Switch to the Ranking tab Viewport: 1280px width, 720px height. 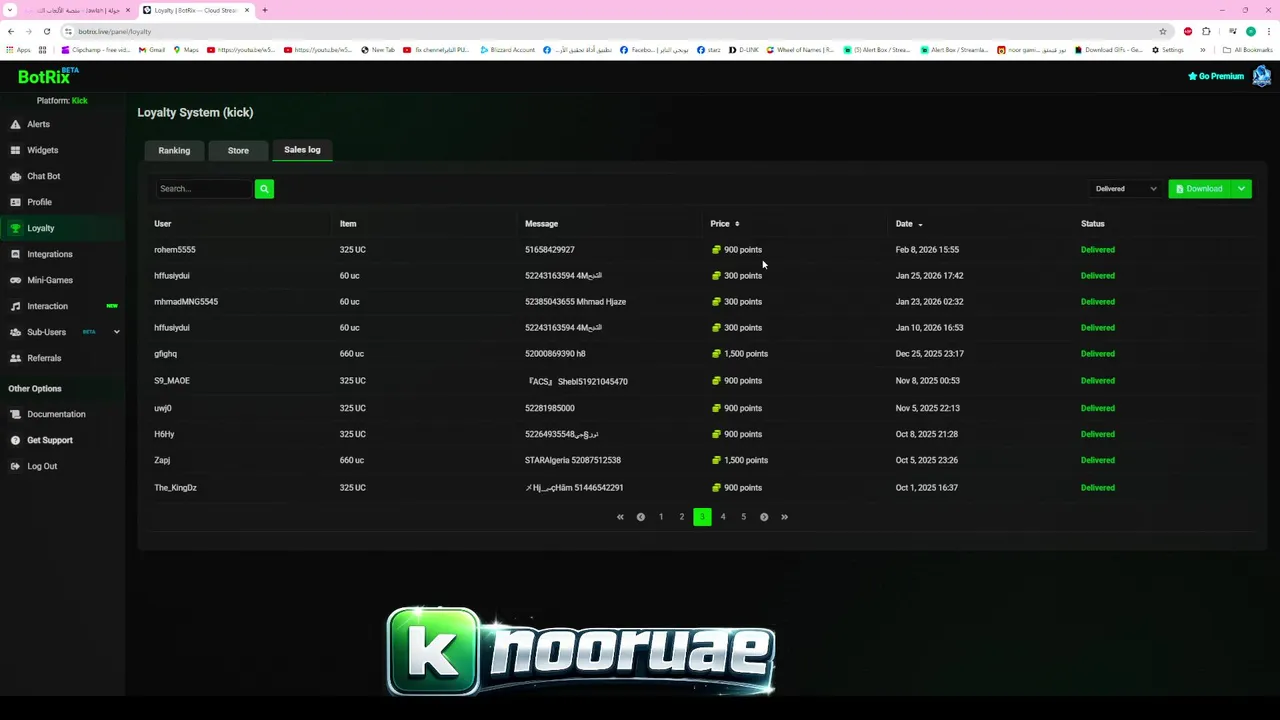pyautogui.click(x=174, y=150)
